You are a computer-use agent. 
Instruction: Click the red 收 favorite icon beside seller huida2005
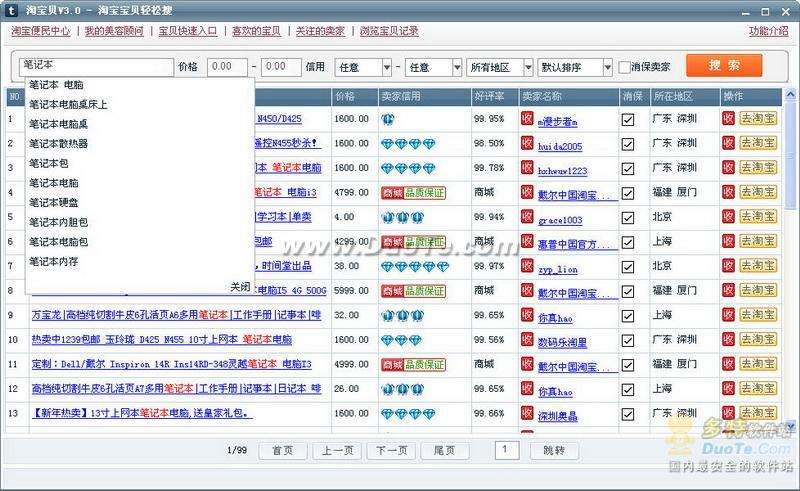coord(527,143)
